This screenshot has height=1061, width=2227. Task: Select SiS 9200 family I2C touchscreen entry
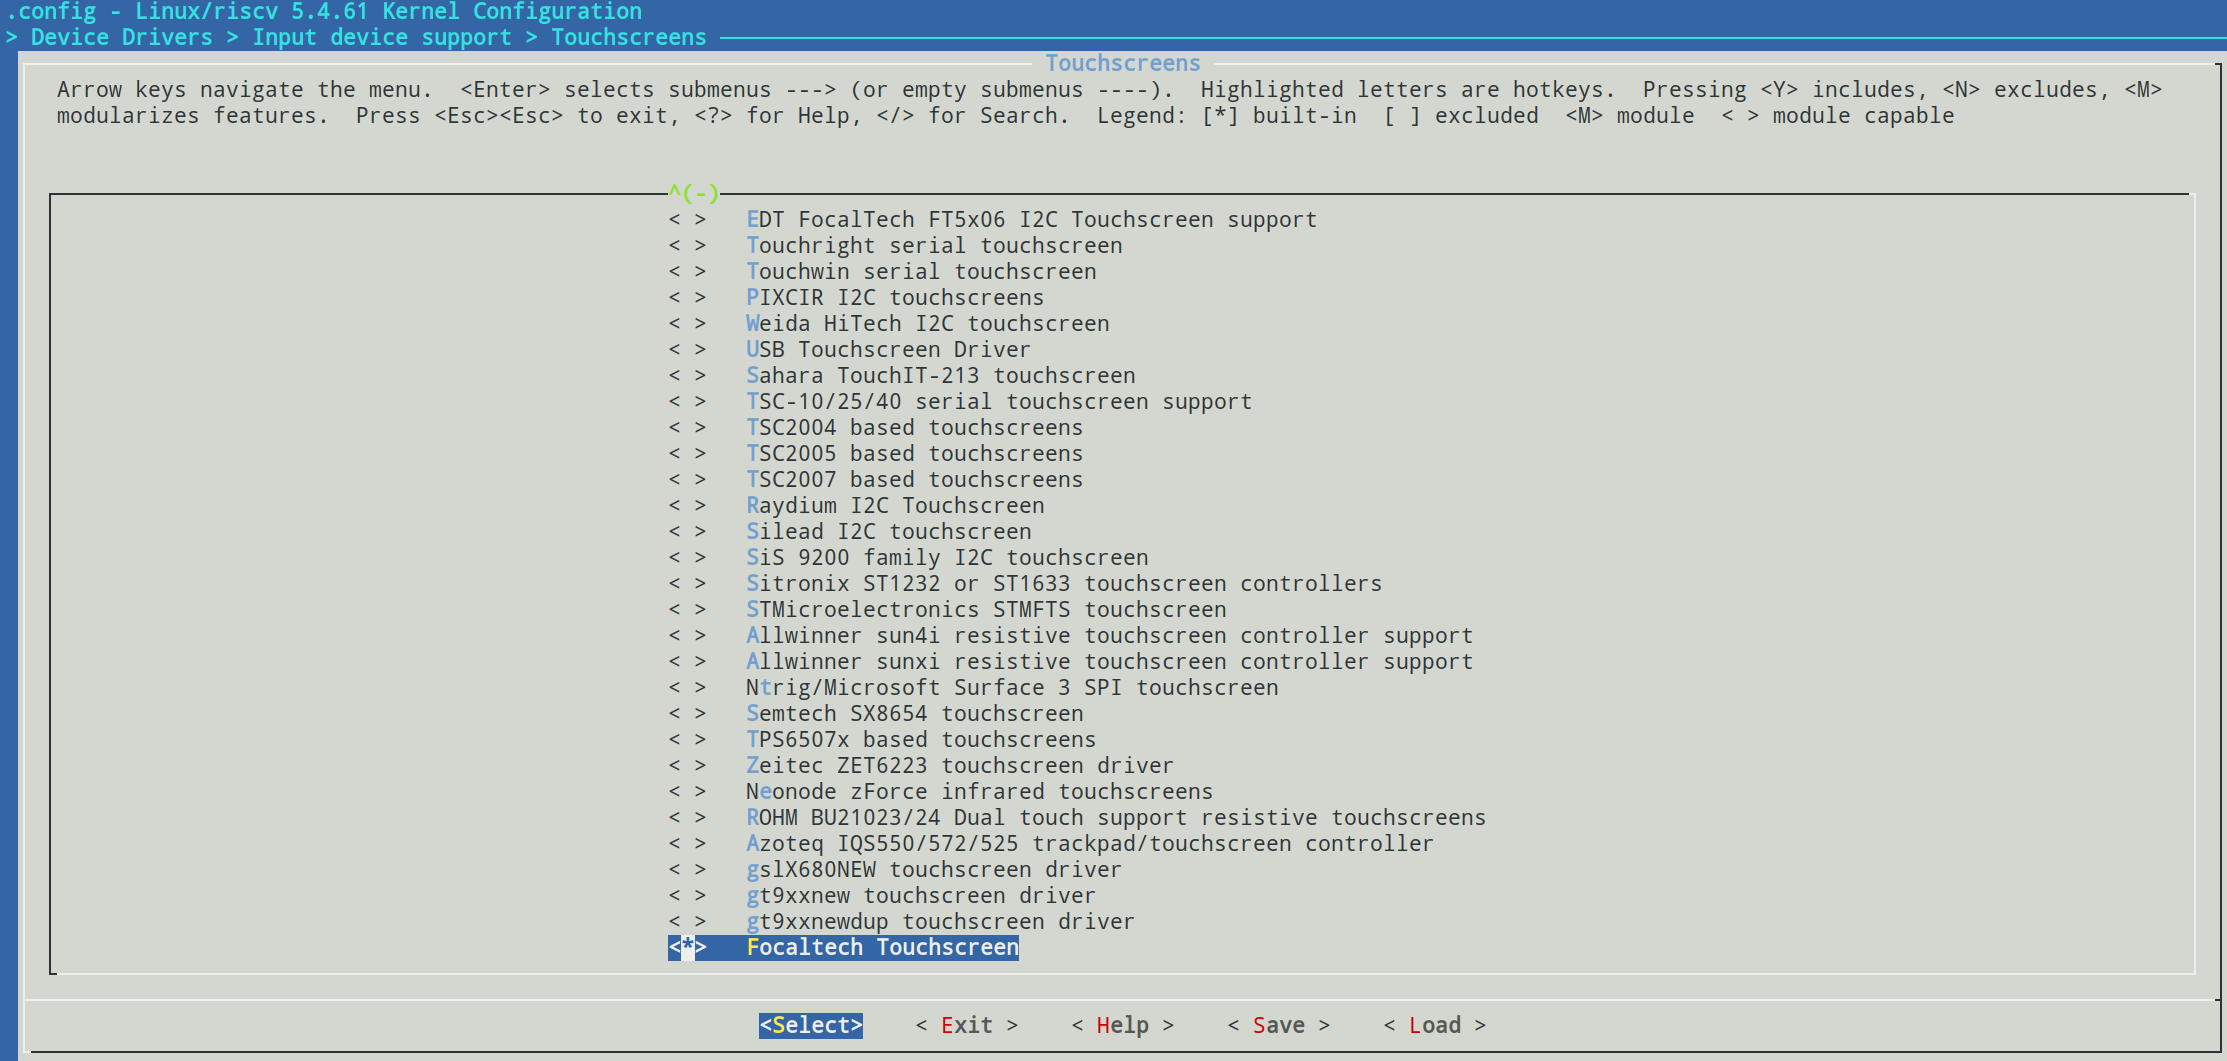[x=947, y=558]
